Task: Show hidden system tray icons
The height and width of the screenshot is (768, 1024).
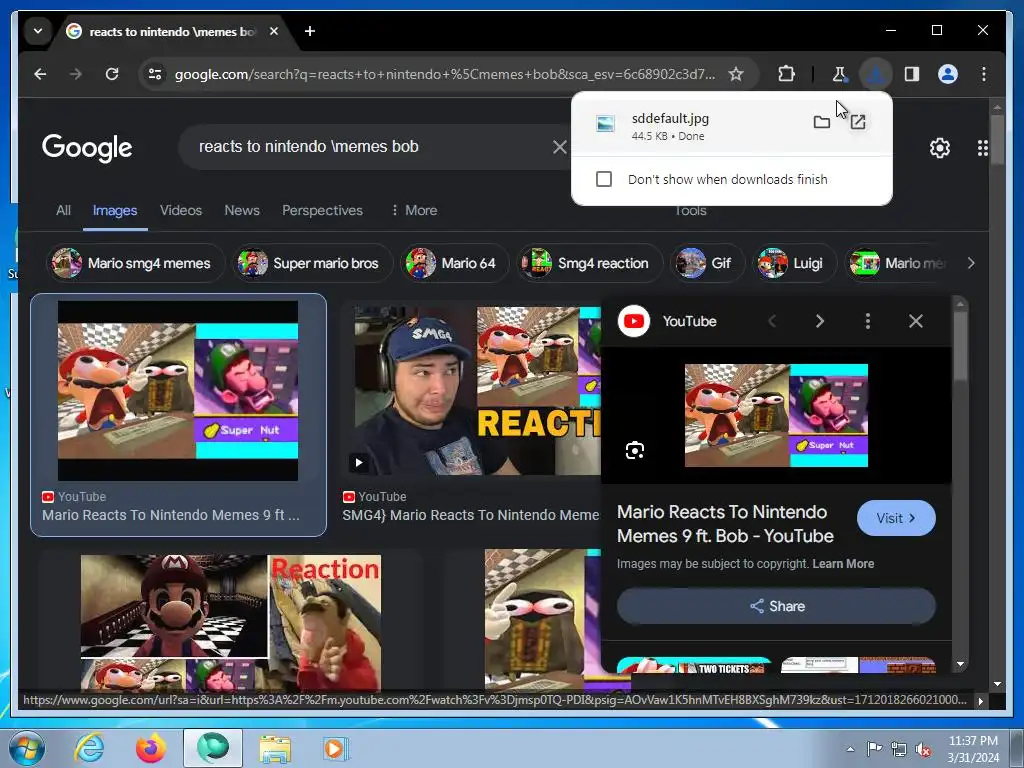Action: pos(850,749)
